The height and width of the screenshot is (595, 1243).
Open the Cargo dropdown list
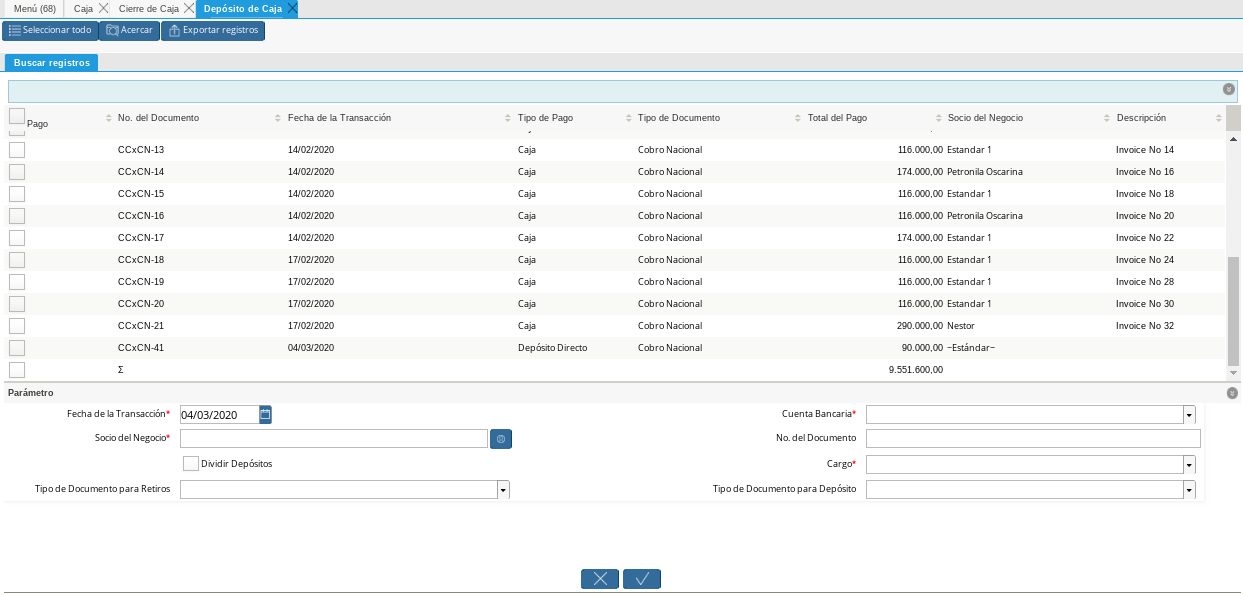click(x=1189, y=465)
